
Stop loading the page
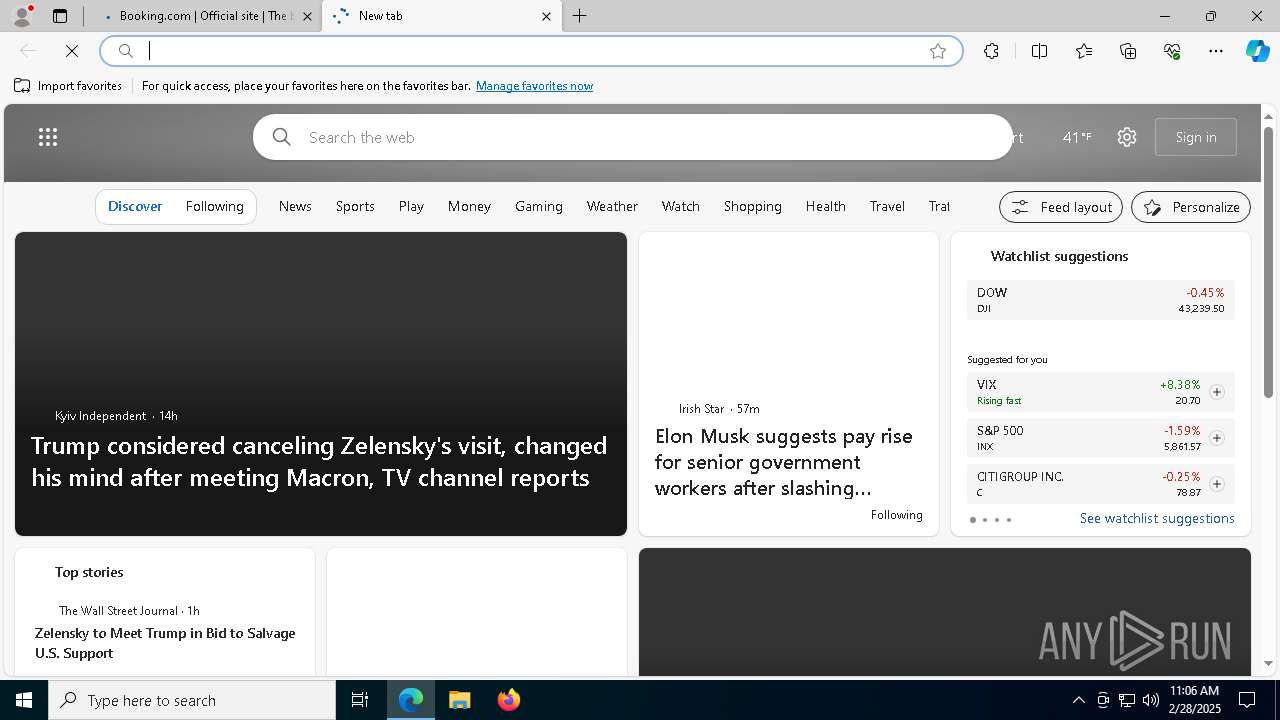point(72,51)
